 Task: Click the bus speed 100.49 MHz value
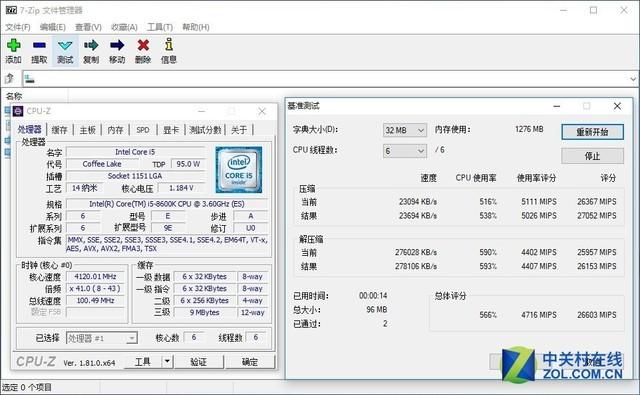coord(95,301)
